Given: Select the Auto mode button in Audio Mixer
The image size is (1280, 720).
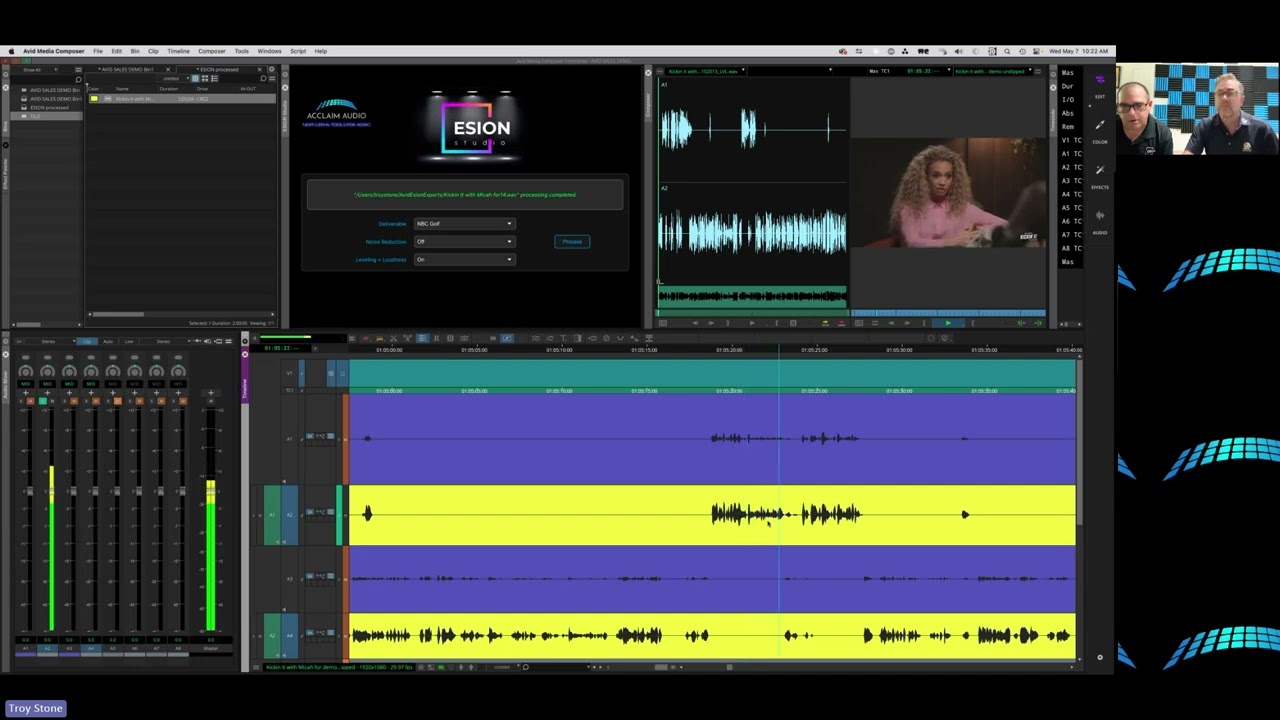Looking at the screenshot, I should (108, 342).
